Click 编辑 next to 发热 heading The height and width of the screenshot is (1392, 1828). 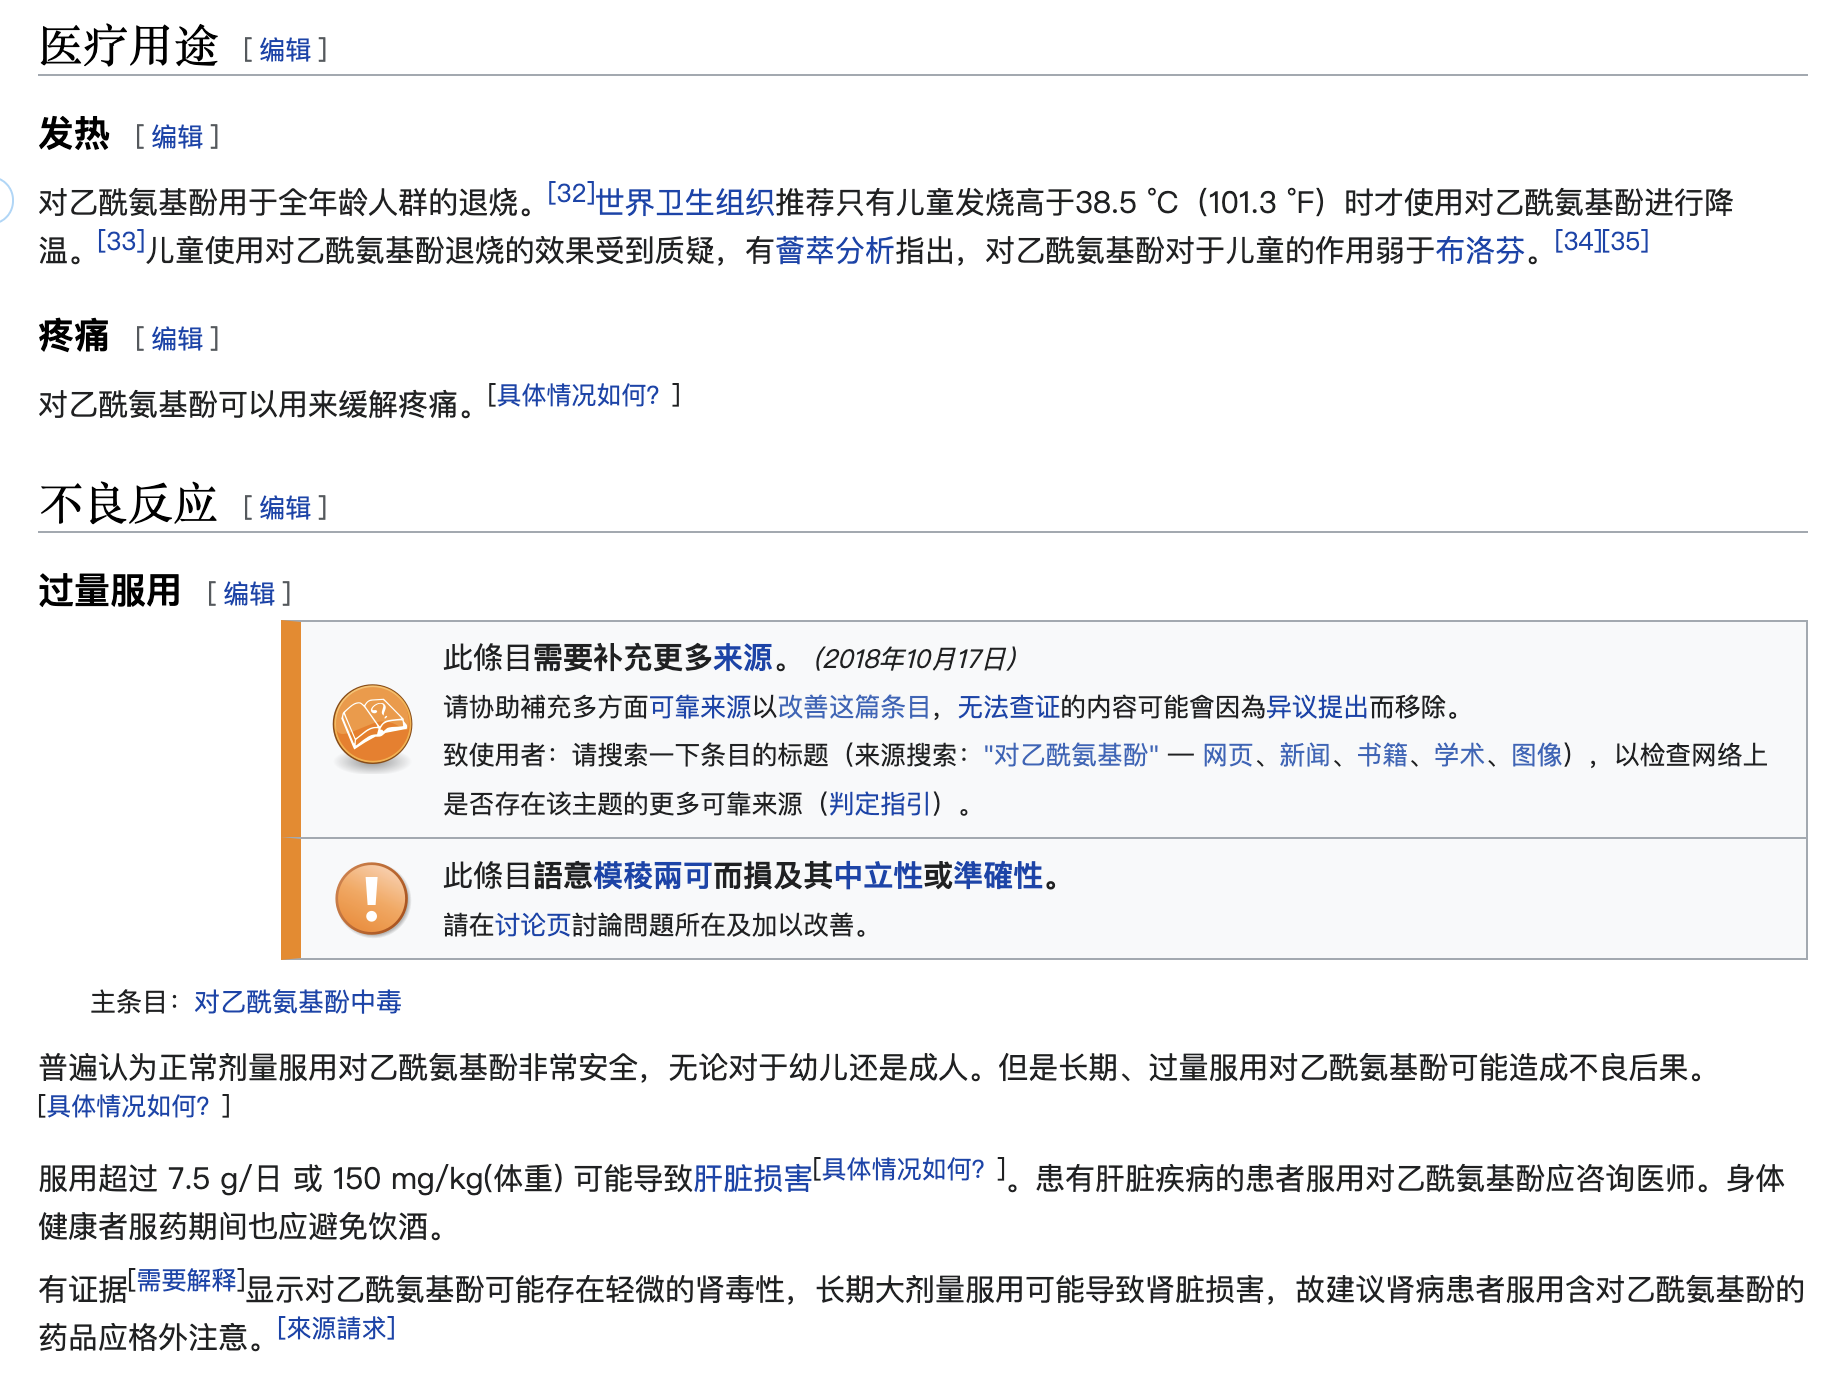tap(177, 137)
